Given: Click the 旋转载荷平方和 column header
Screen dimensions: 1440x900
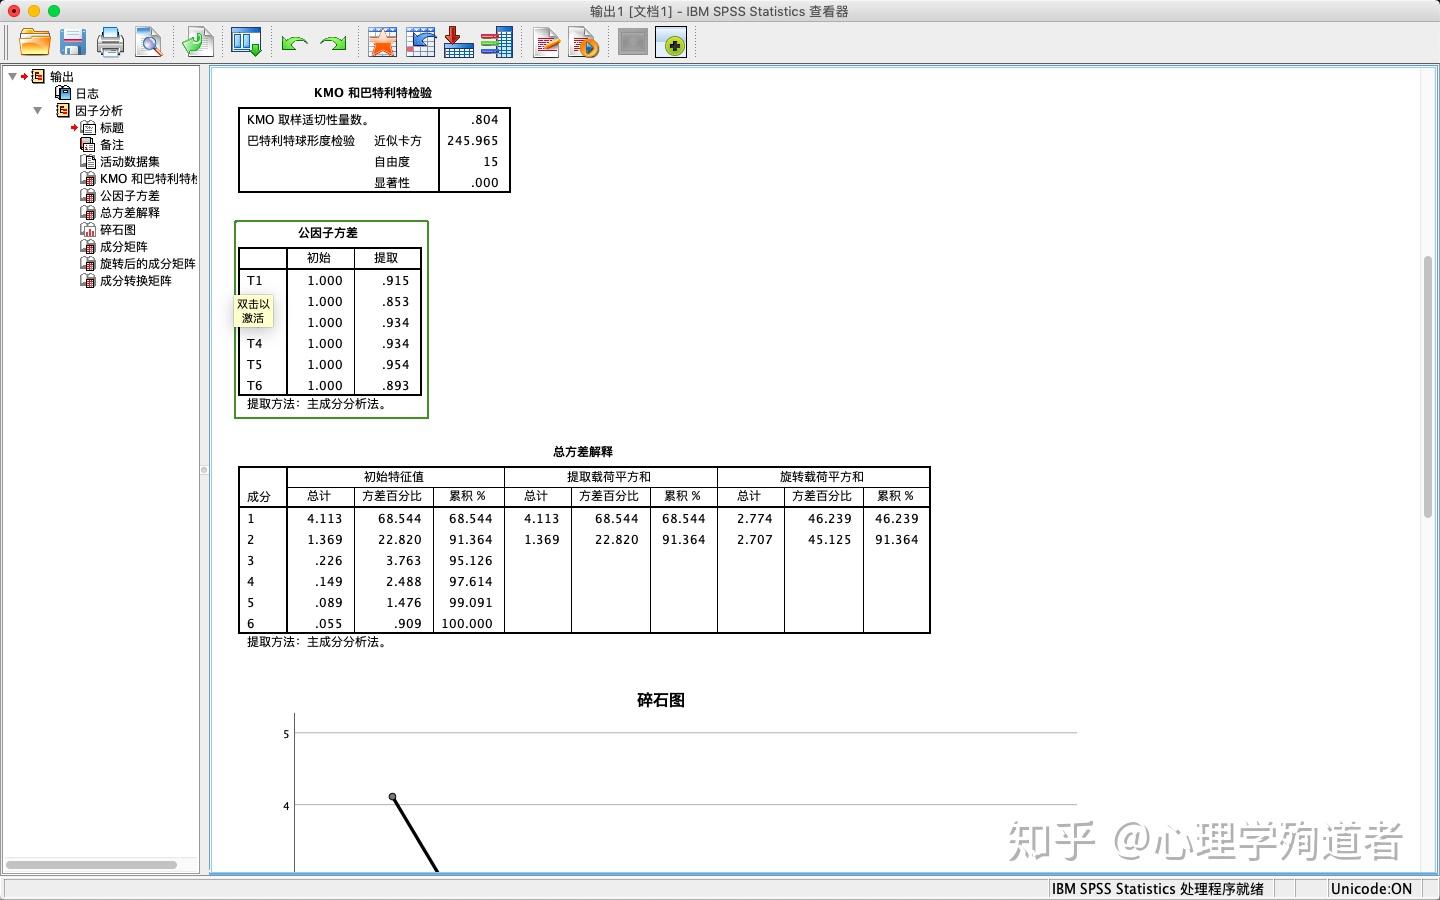Looking at the screenshot, I should pos(822,476).
